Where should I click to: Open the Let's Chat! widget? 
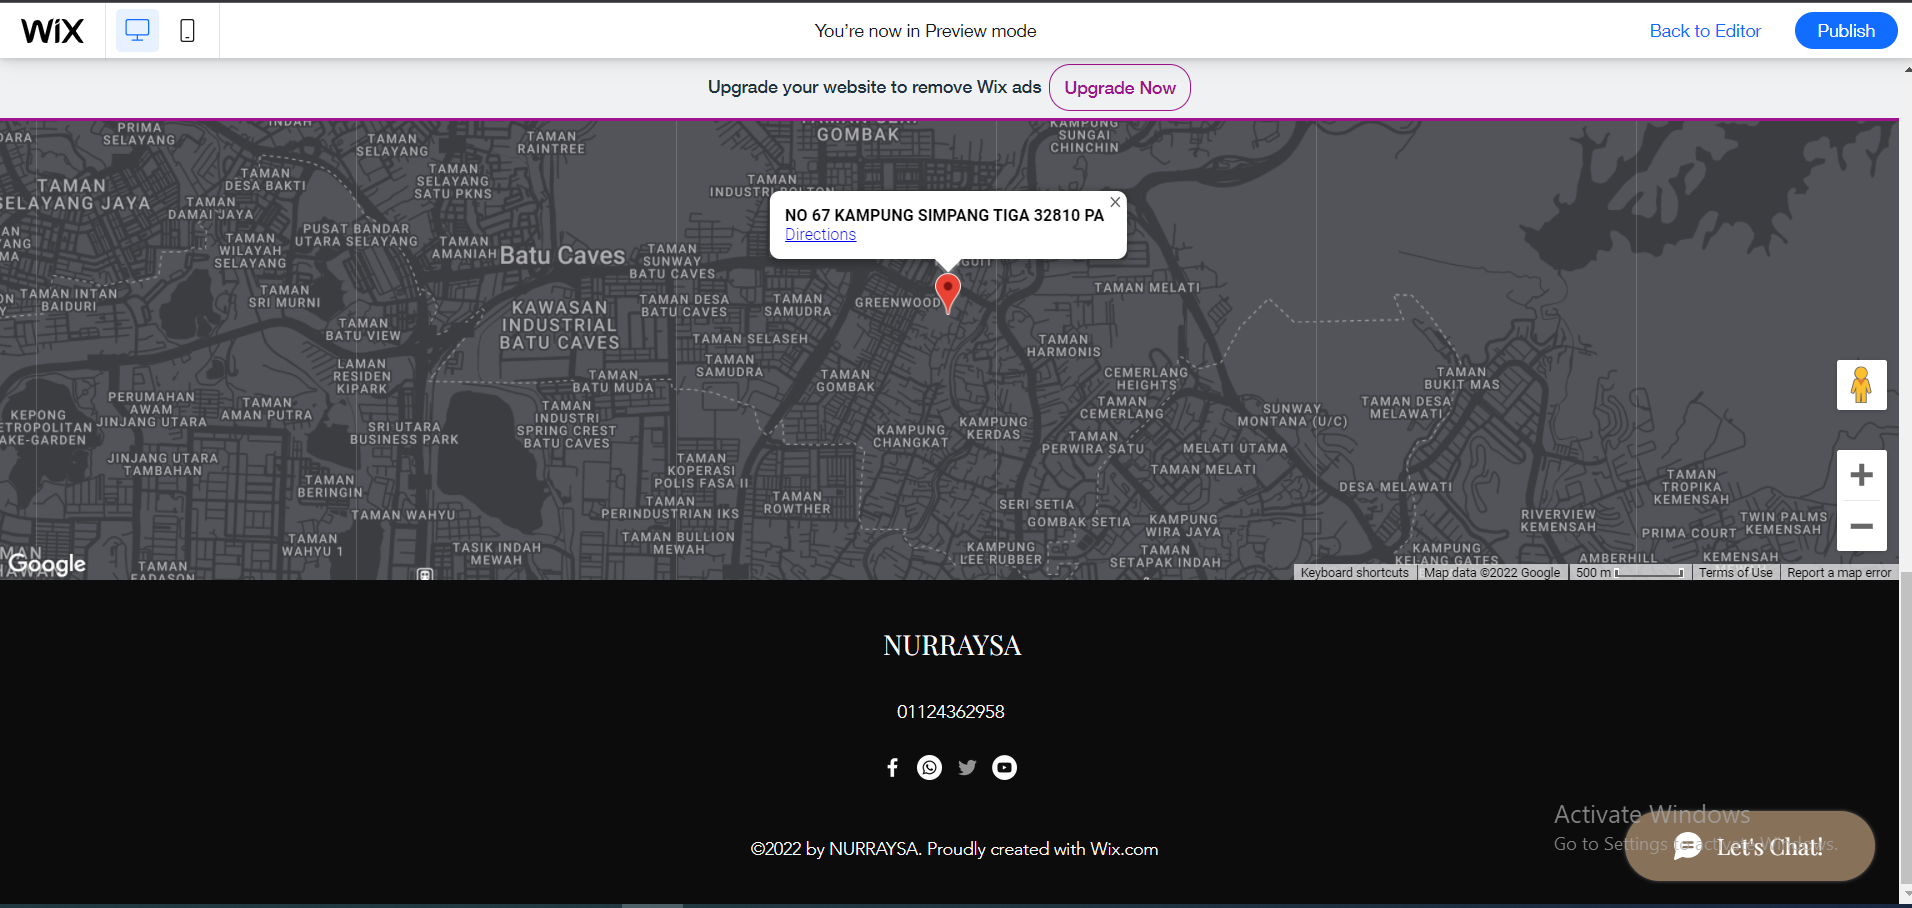click(x=1749, y=846)
